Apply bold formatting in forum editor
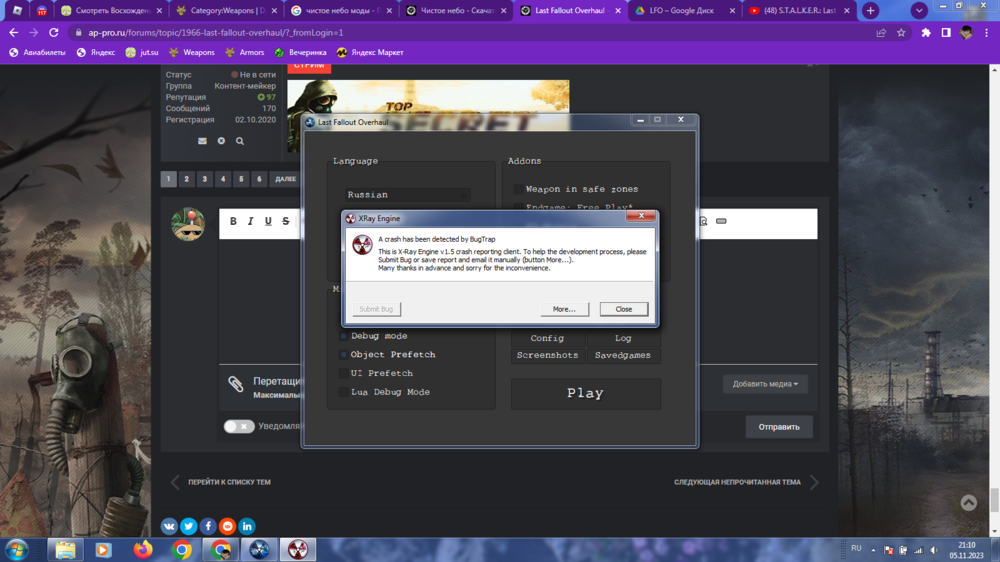The width and height of the screenshot is (1000, 562). [233, 221]
